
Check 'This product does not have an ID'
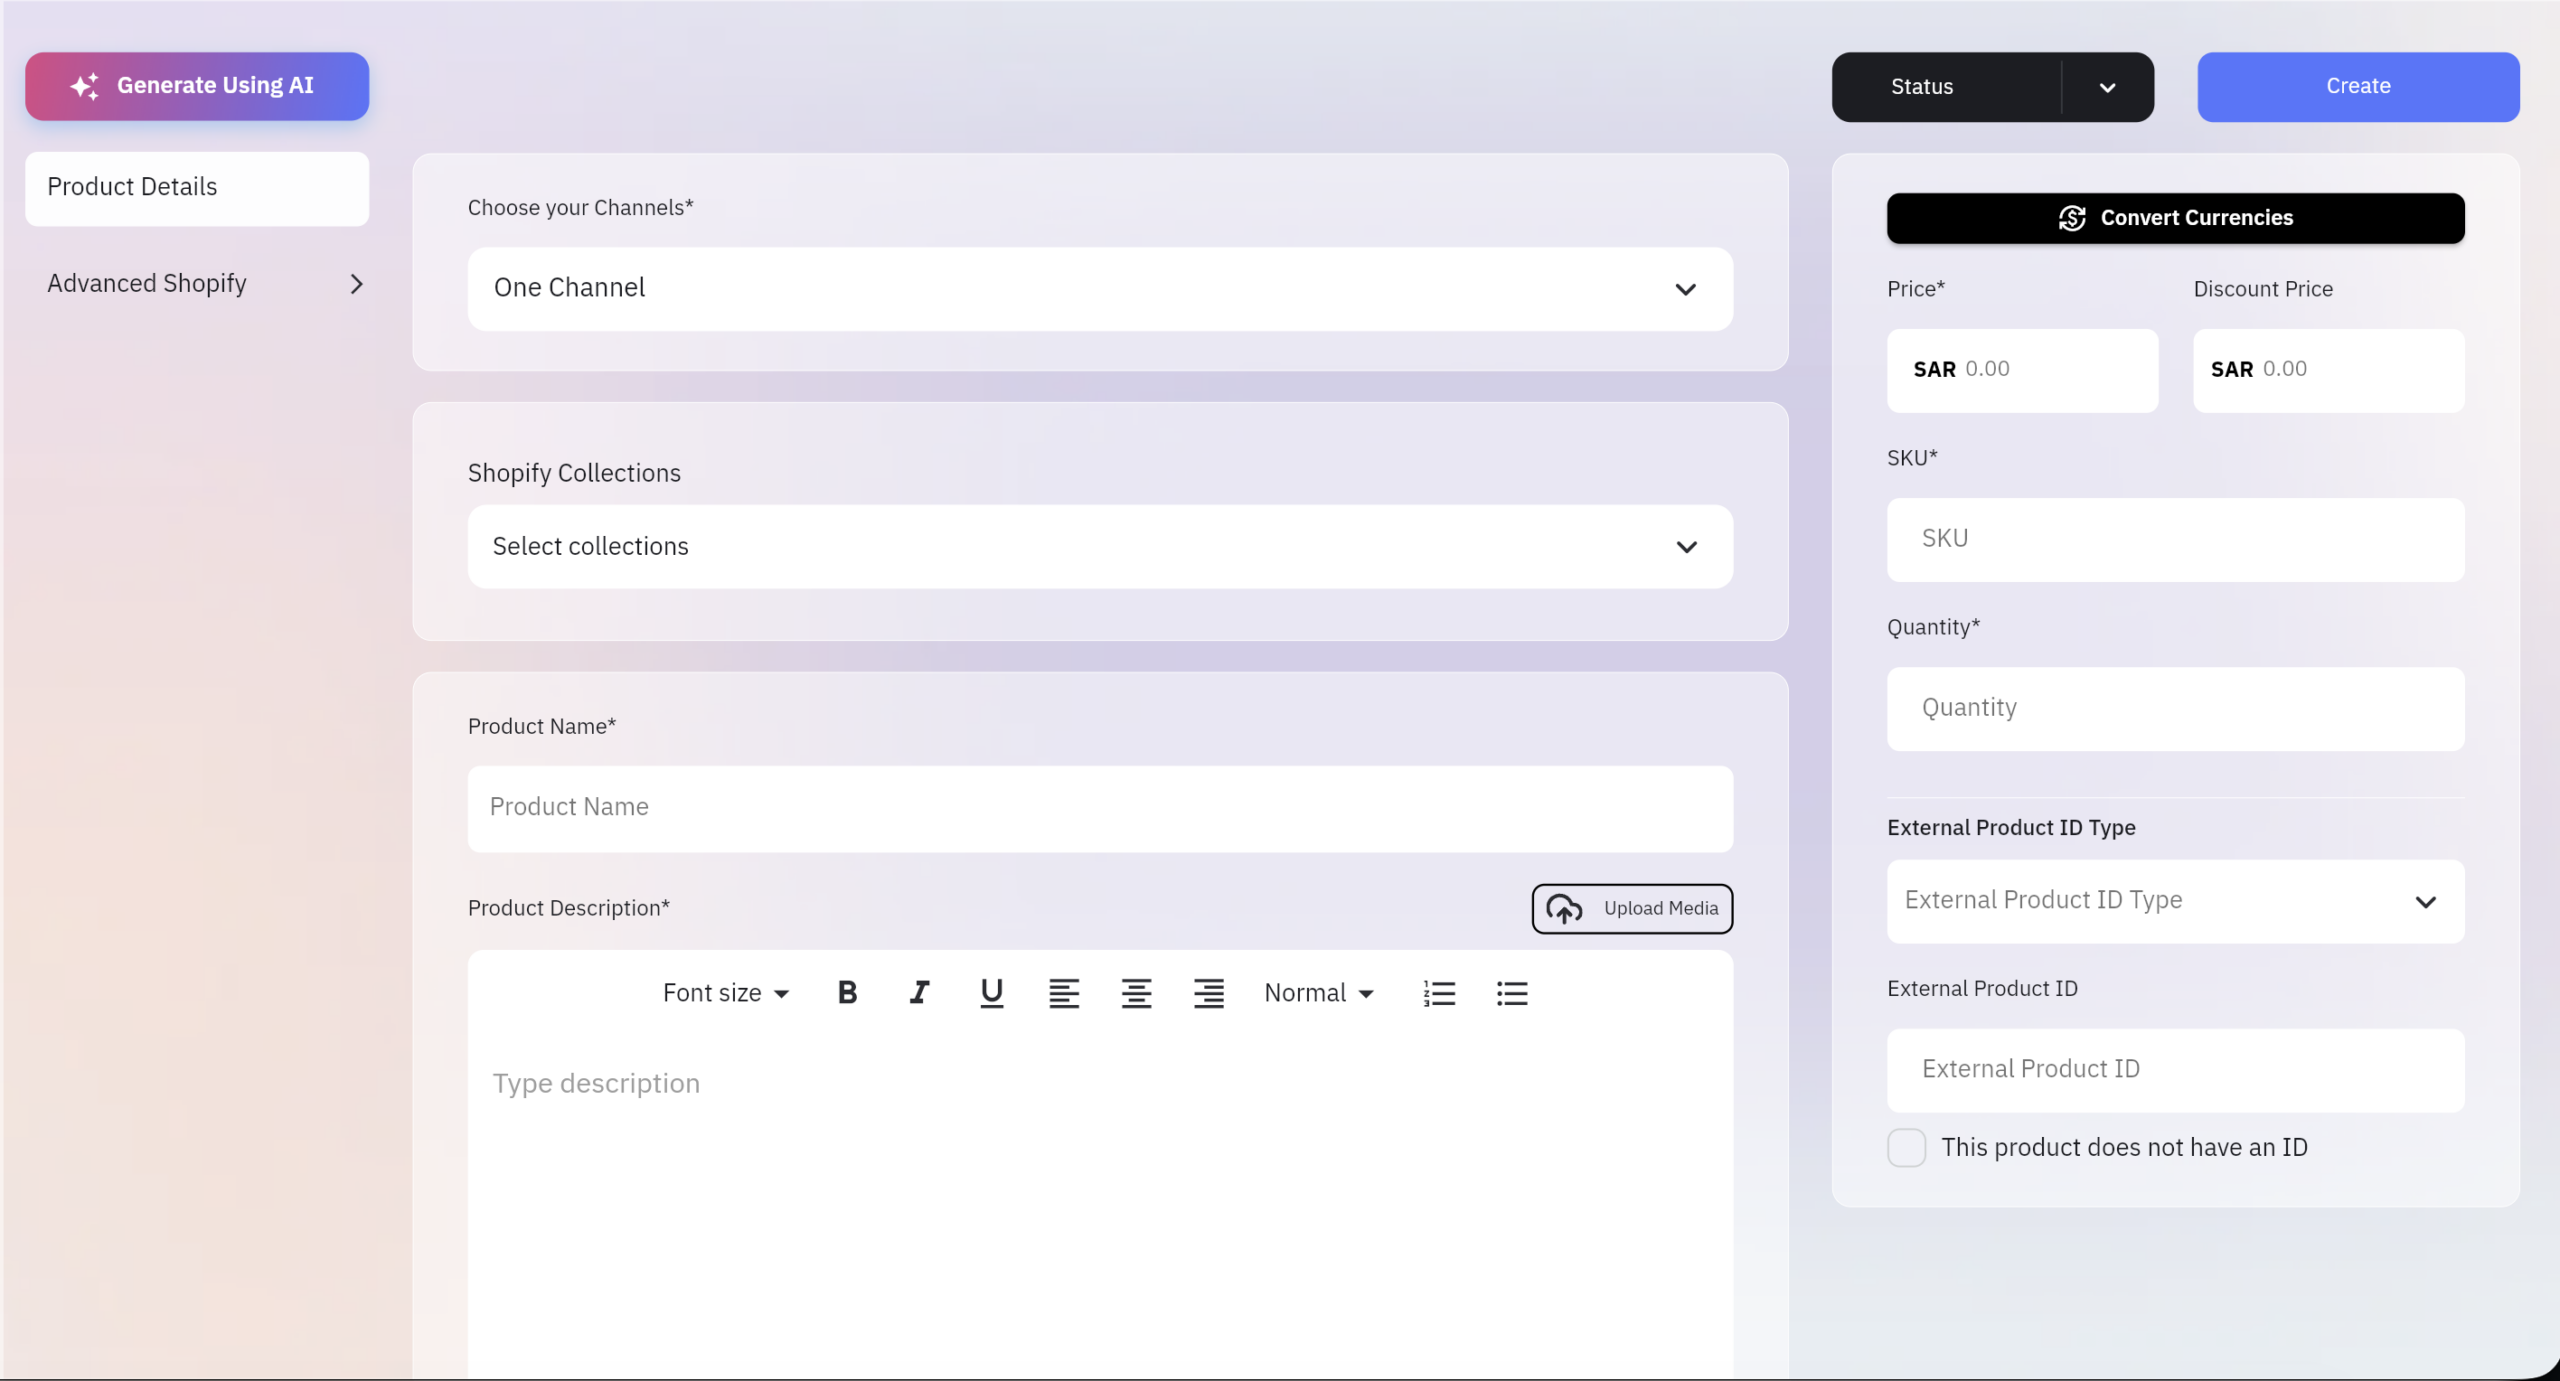coord(1906,1147)
